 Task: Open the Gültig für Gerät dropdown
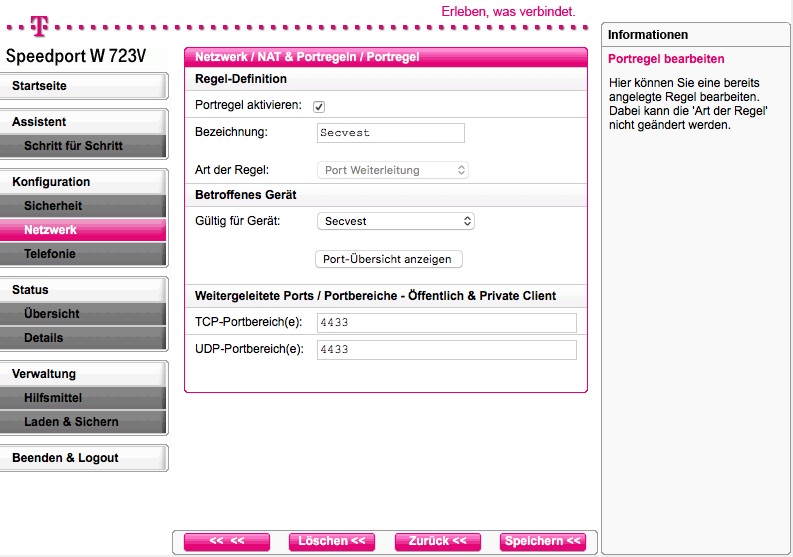(395, 221)
